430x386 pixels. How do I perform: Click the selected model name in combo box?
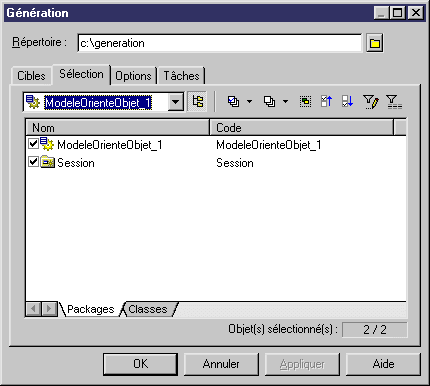98,103
